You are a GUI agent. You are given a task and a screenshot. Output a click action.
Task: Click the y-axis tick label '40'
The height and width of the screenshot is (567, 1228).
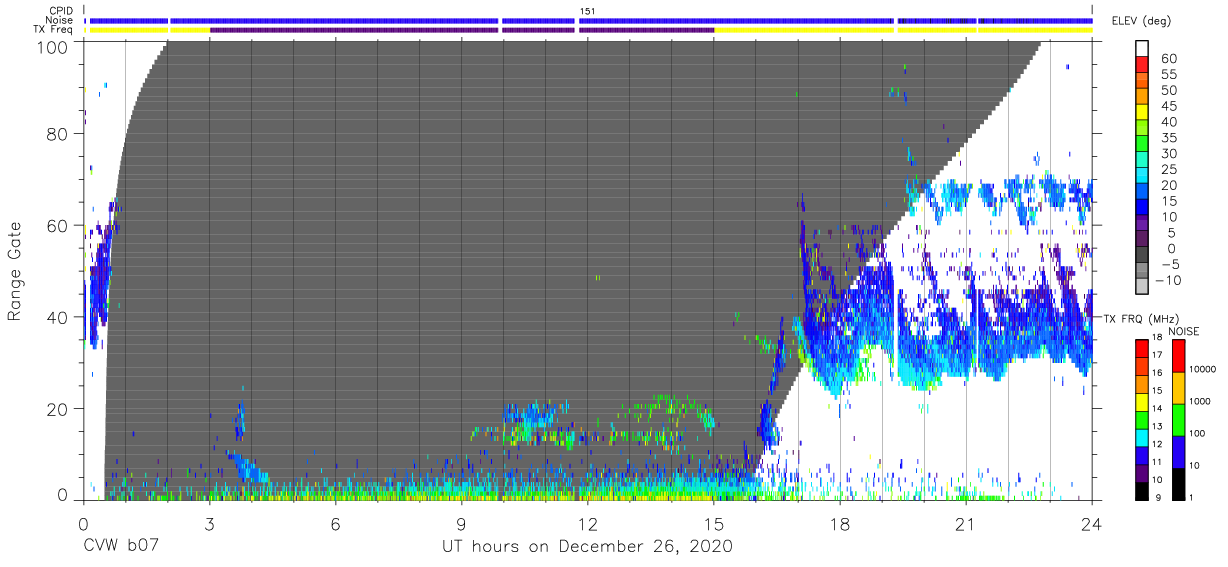(x=59, y=317)
